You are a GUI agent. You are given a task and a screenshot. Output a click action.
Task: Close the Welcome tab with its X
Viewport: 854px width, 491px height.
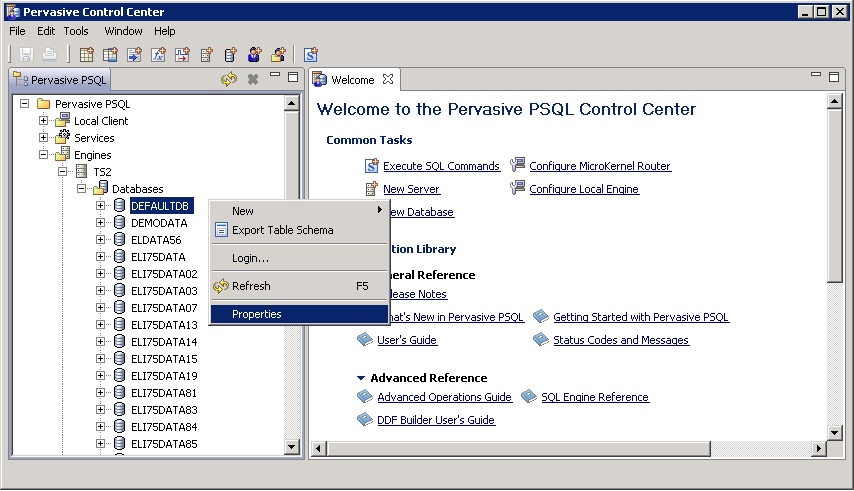pos(388,79)
